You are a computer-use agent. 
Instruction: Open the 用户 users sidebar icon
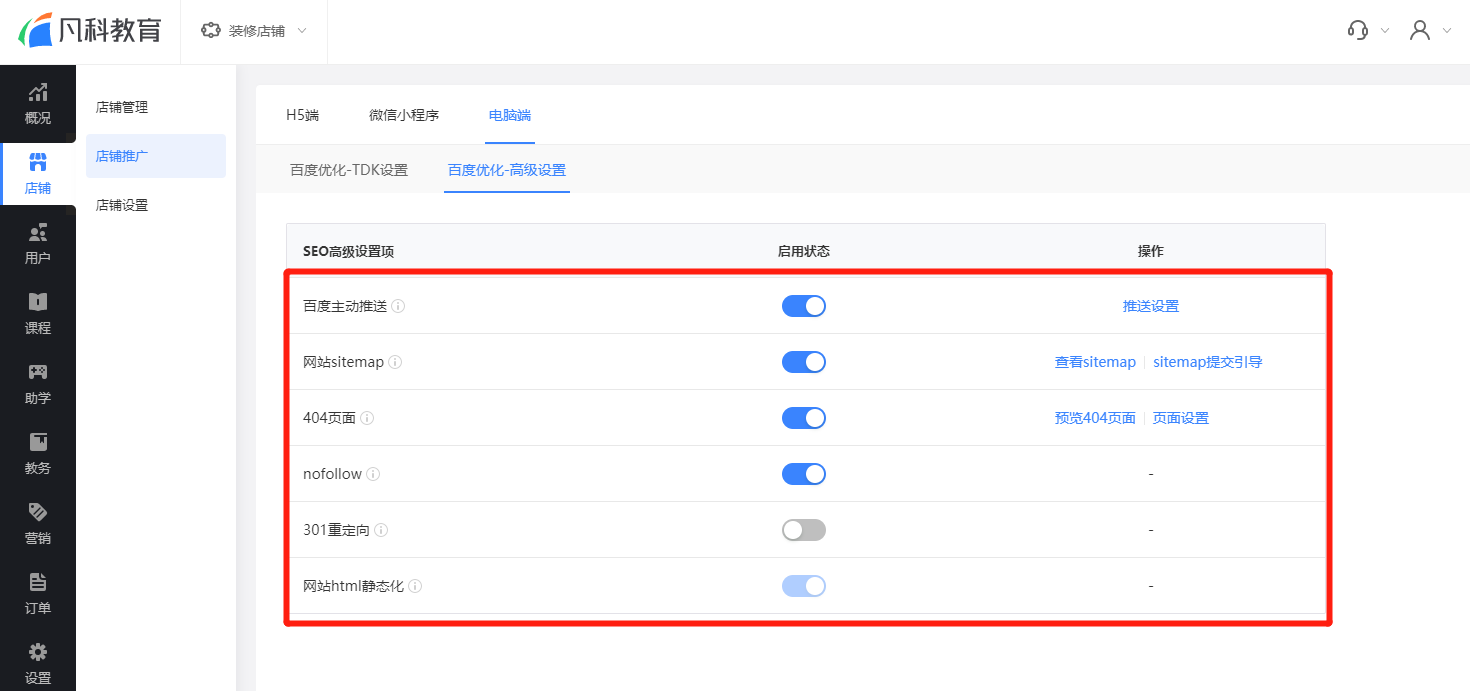[x=38, y=233]
